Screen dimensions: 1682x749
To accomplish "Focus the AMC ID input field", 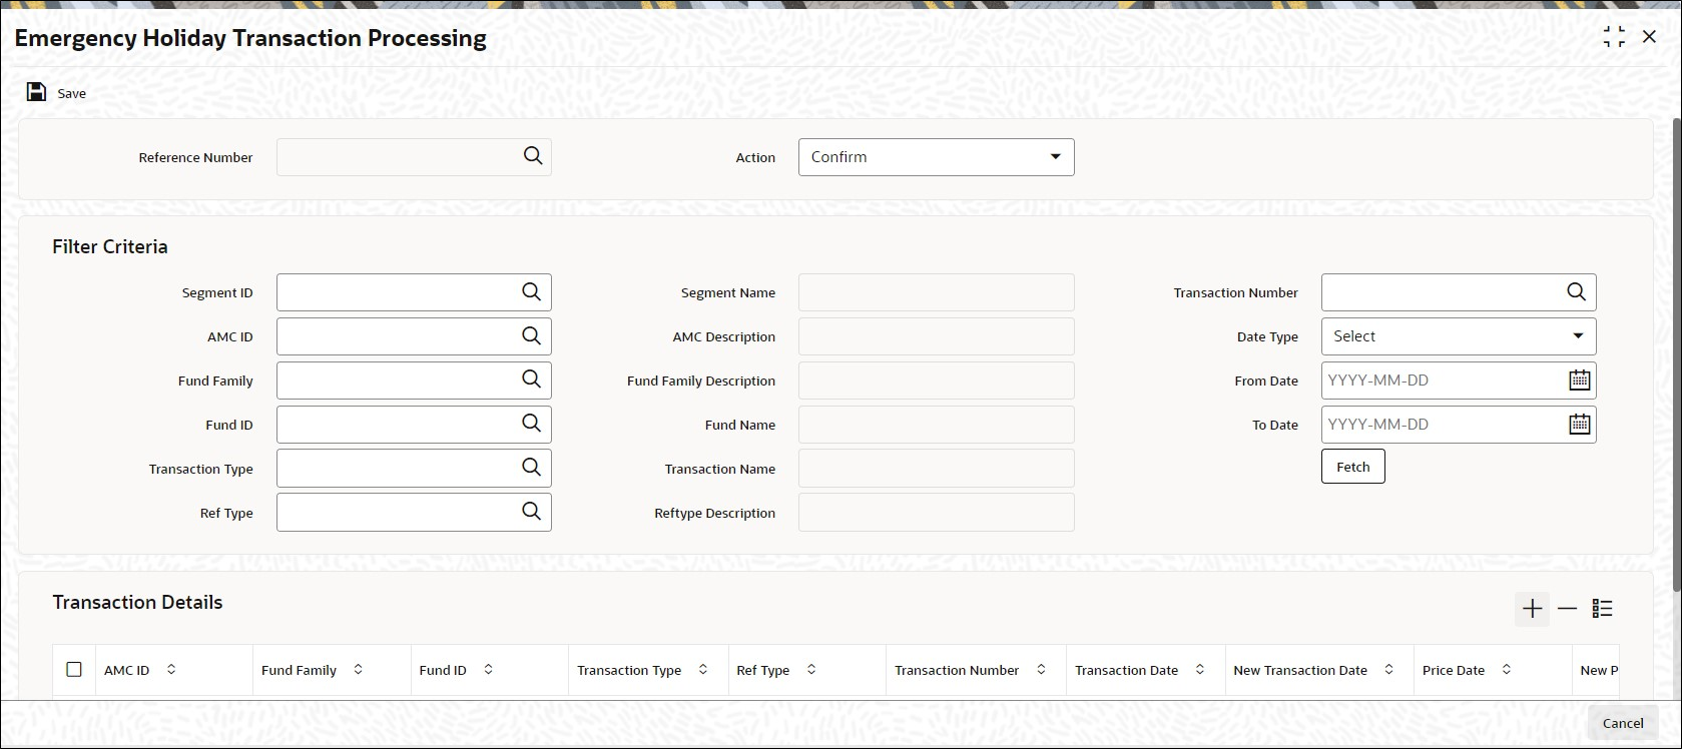I will (414, 336).
